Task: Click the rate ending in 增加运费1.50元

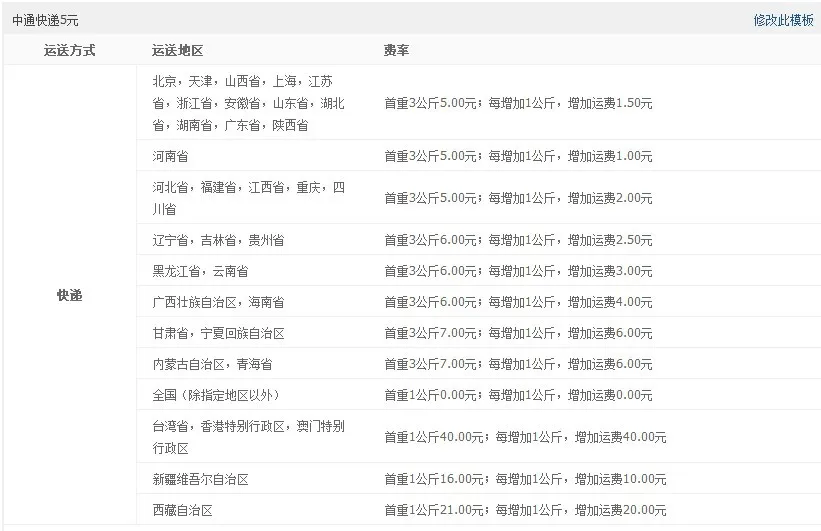Action: coord(518,103)
